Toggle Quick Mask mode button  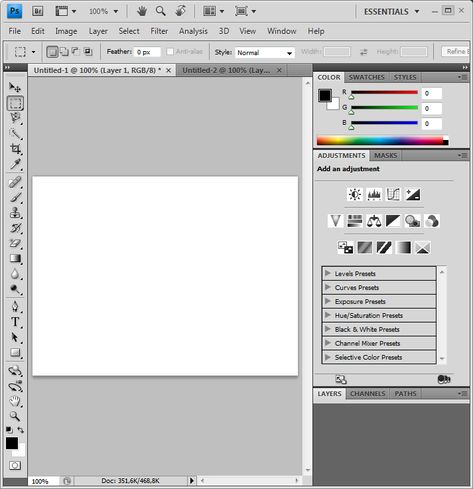coord(15,465)
